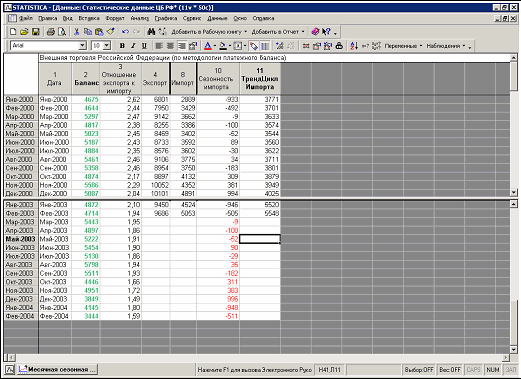Click Добавить в Рабочую книгу button
521x379 pixels.
(x=209, y=32)
